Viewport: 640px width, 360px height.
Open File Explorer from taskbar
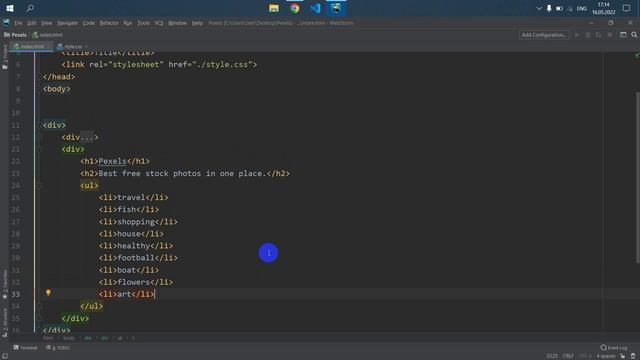(x=273, y=8)
